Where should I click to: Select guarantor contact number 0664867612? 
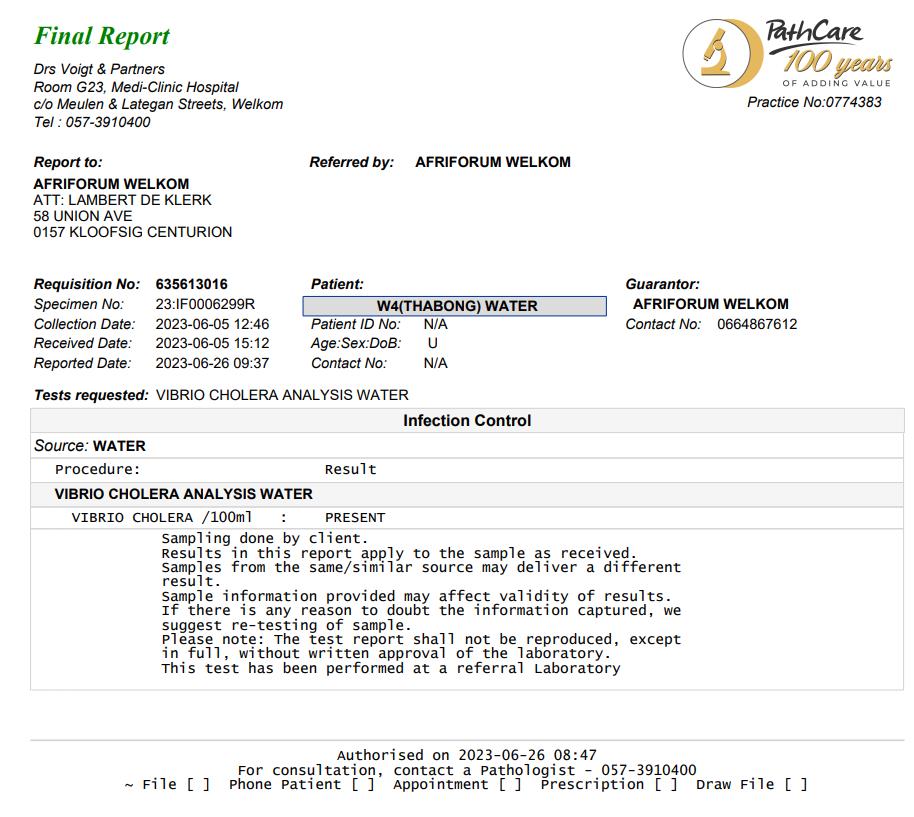pos(757,324)
